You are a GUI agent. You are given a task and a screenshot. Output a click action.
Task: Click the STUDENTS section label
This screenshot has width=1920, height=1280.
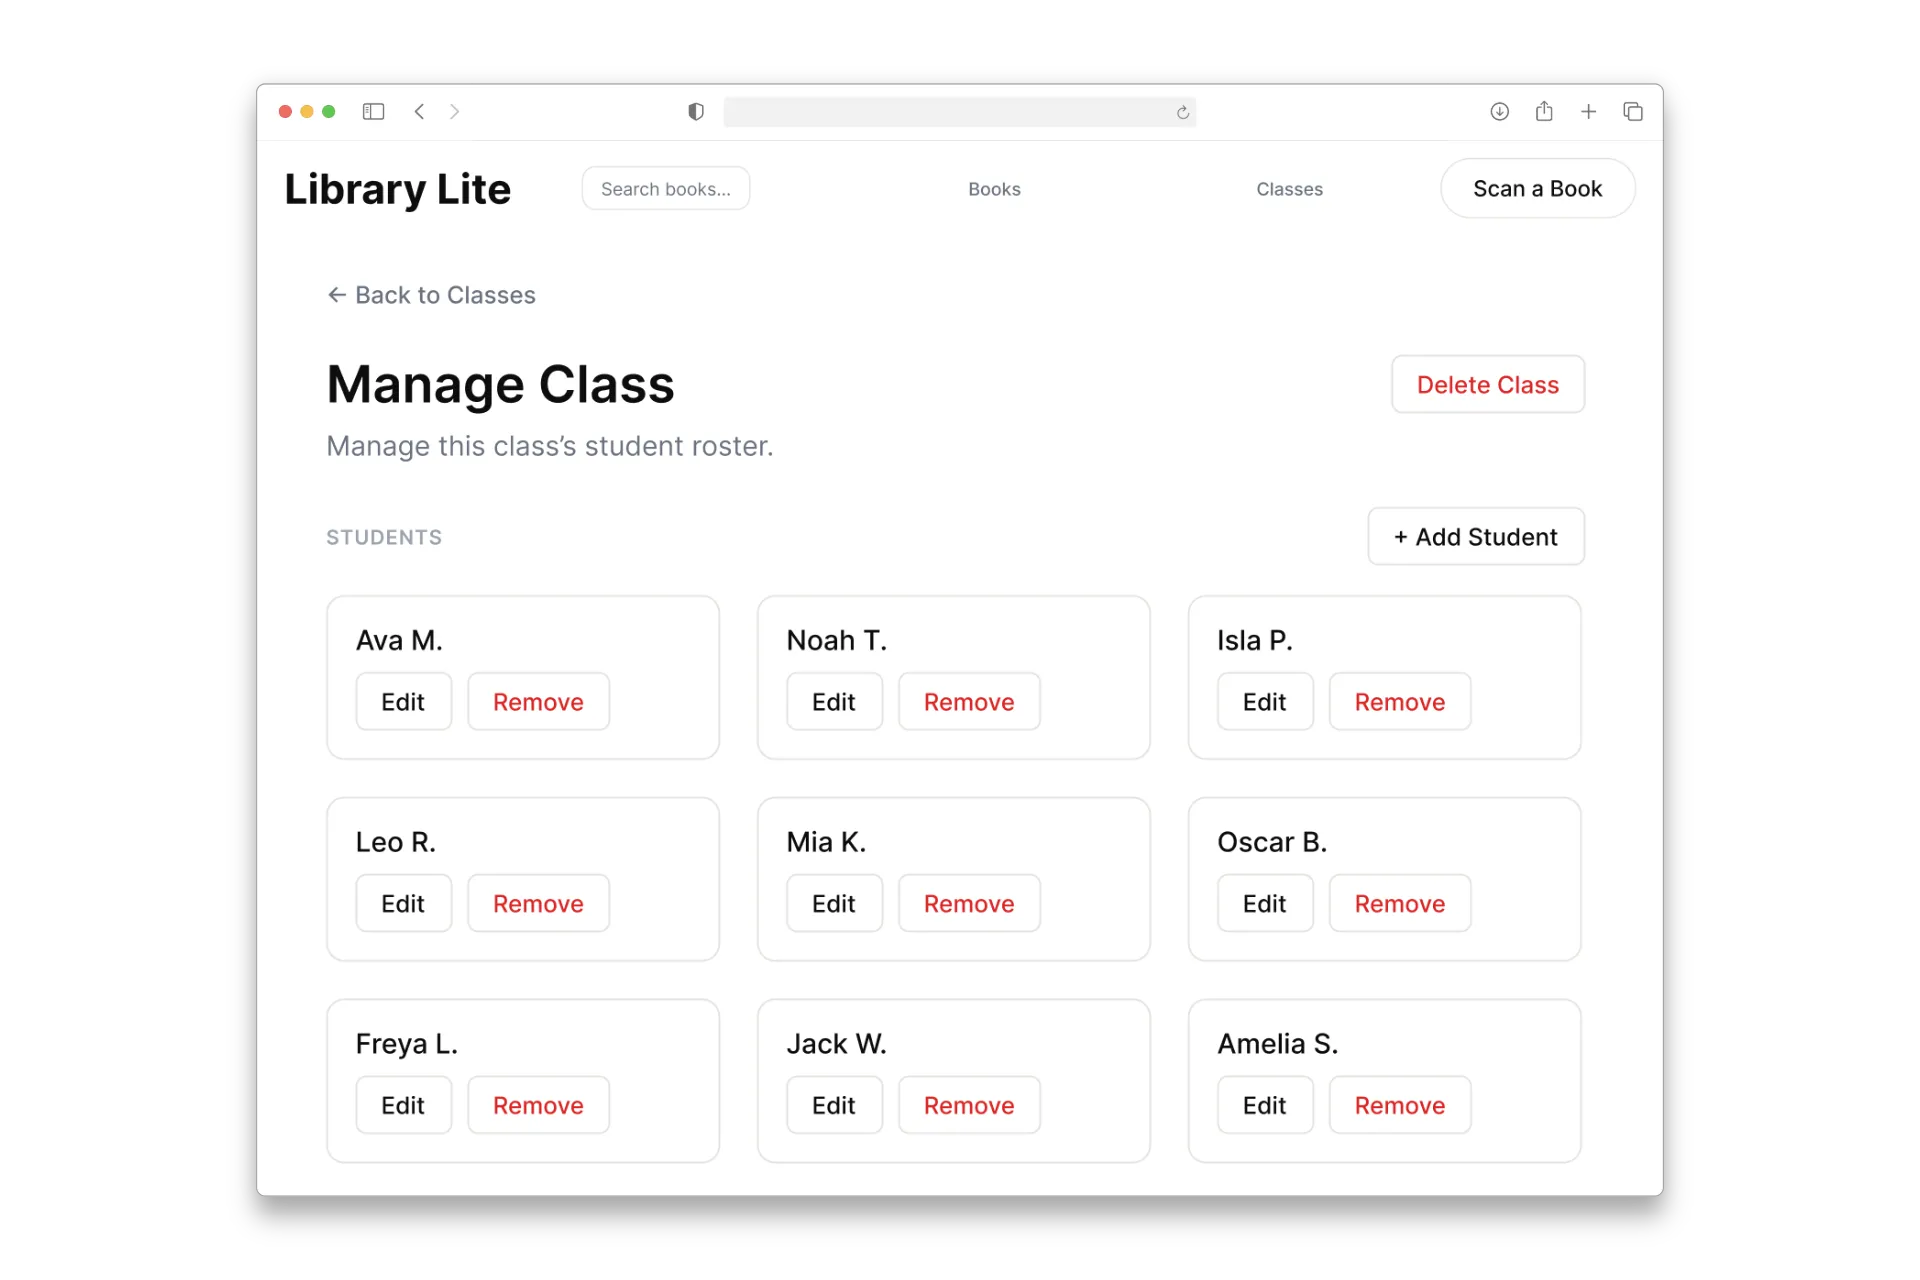(384, 537)
